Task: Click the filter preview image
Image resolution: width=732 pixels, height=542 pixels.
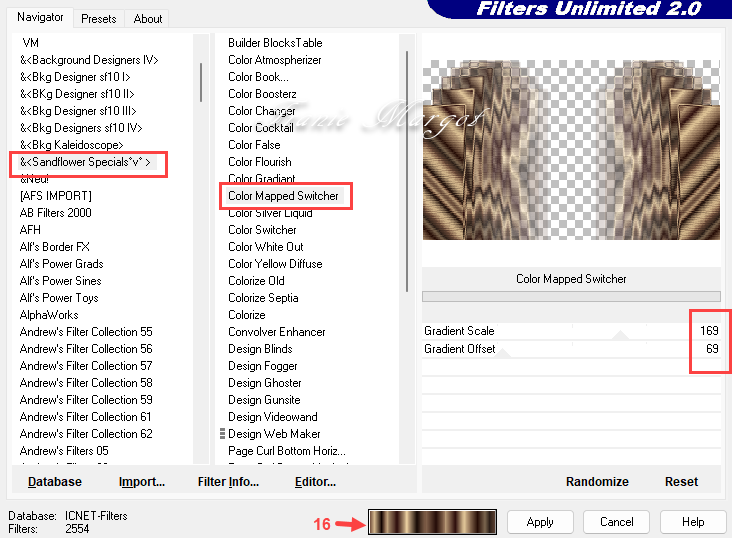Action: pos(571,150)
